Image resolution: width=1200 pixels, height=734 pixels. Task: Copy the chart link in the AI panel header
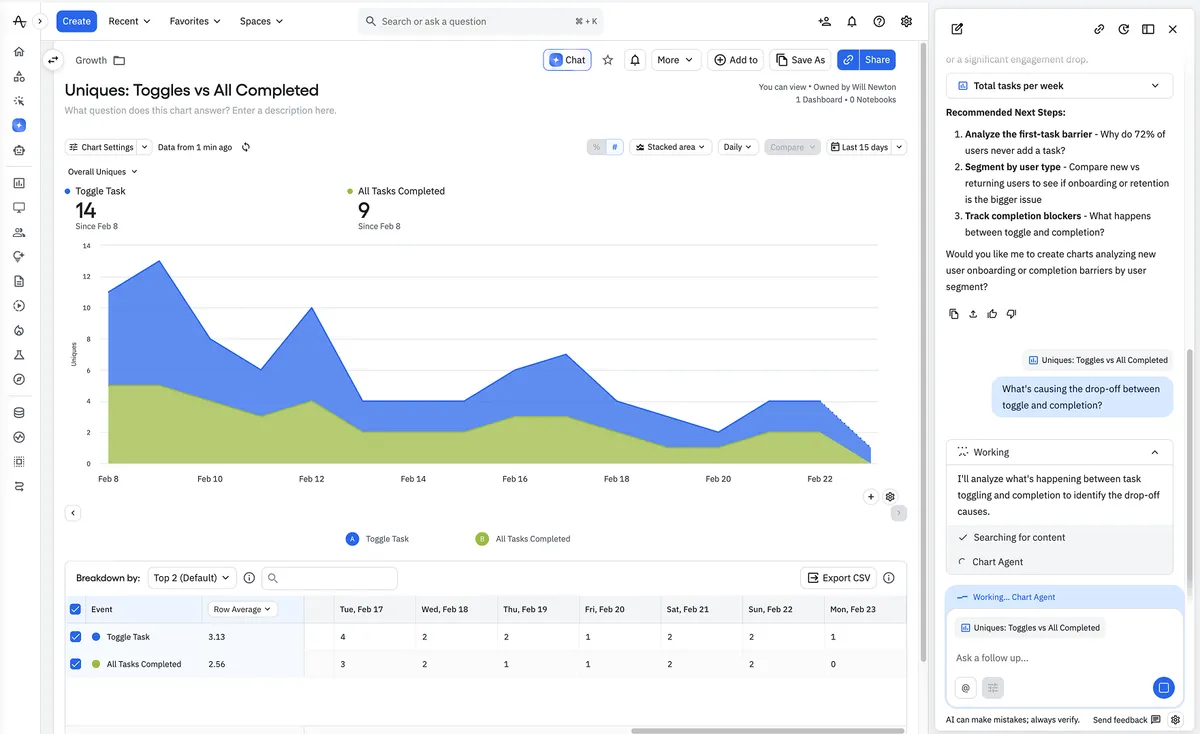[1098, 29]
